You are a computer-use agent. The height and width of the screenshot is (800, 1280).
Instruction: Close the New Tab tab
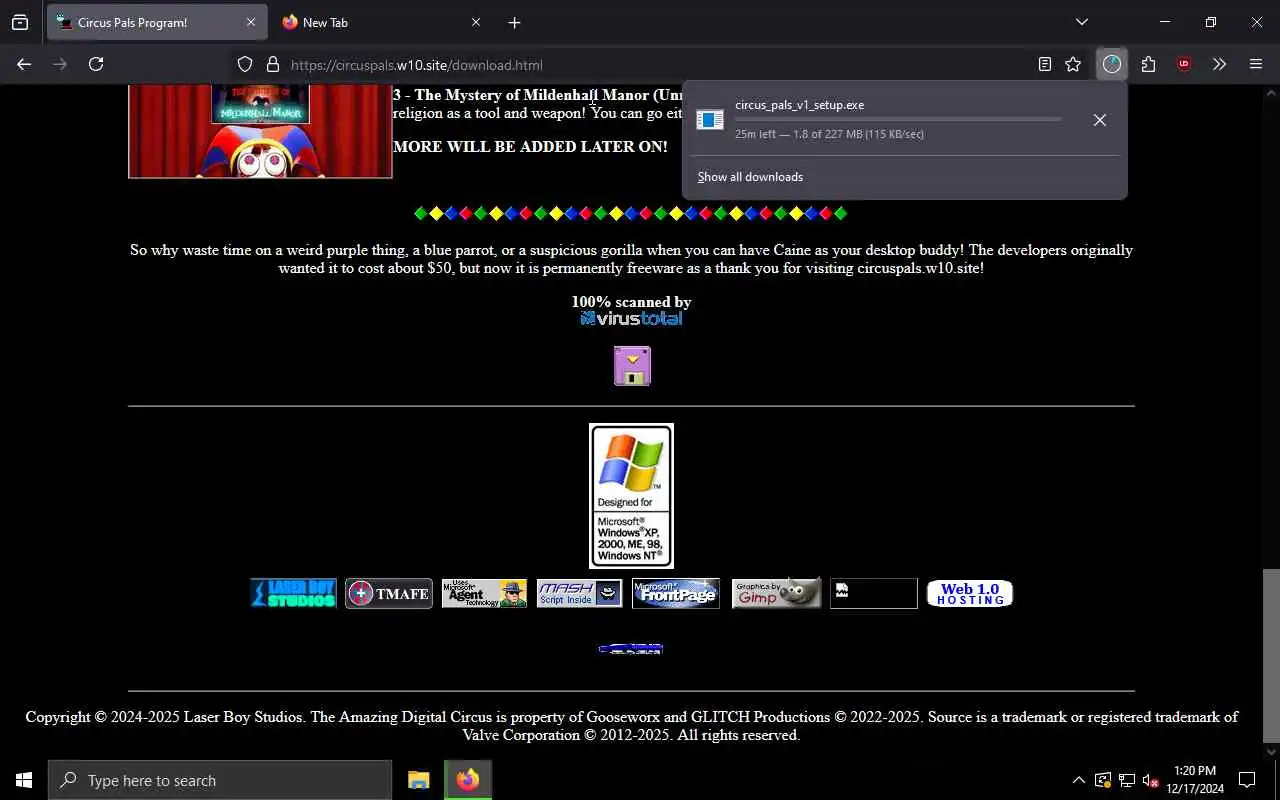click(475, 22)
